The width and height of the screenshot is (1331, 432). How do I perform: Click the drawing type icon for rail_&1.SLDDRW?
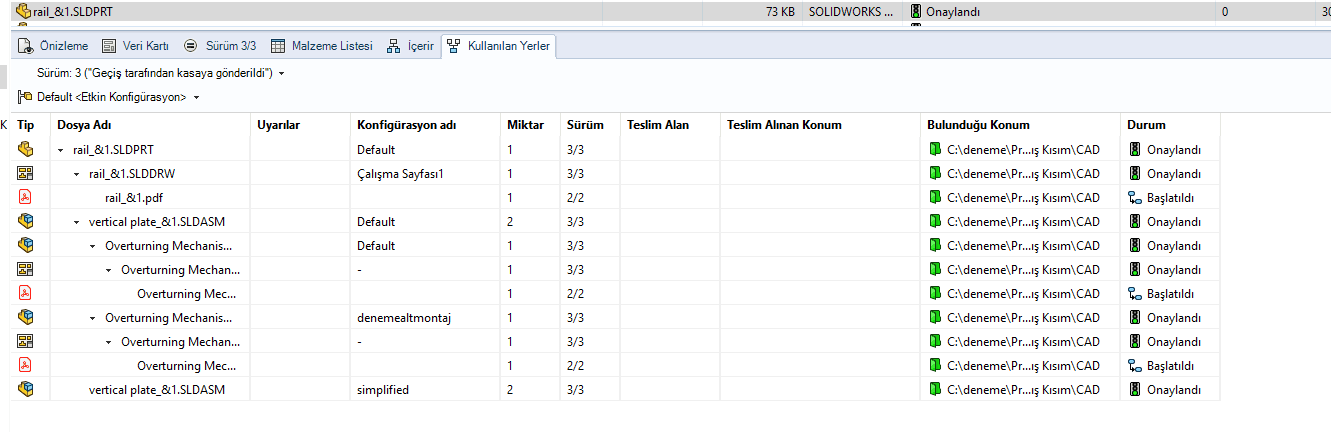(x=26, y=173)
